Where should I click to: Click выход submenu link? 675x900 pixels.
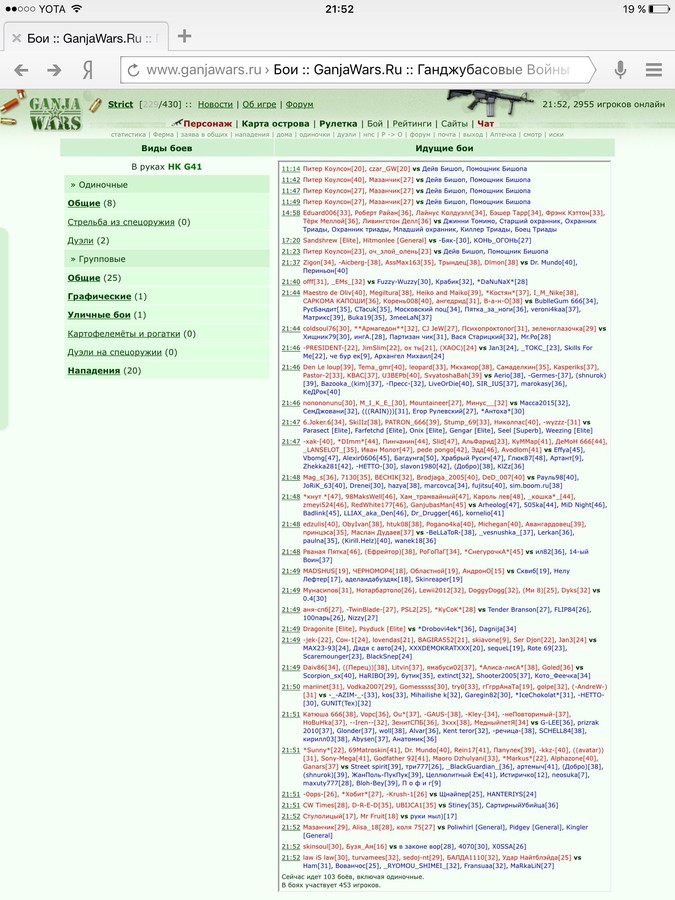point(473,134)
